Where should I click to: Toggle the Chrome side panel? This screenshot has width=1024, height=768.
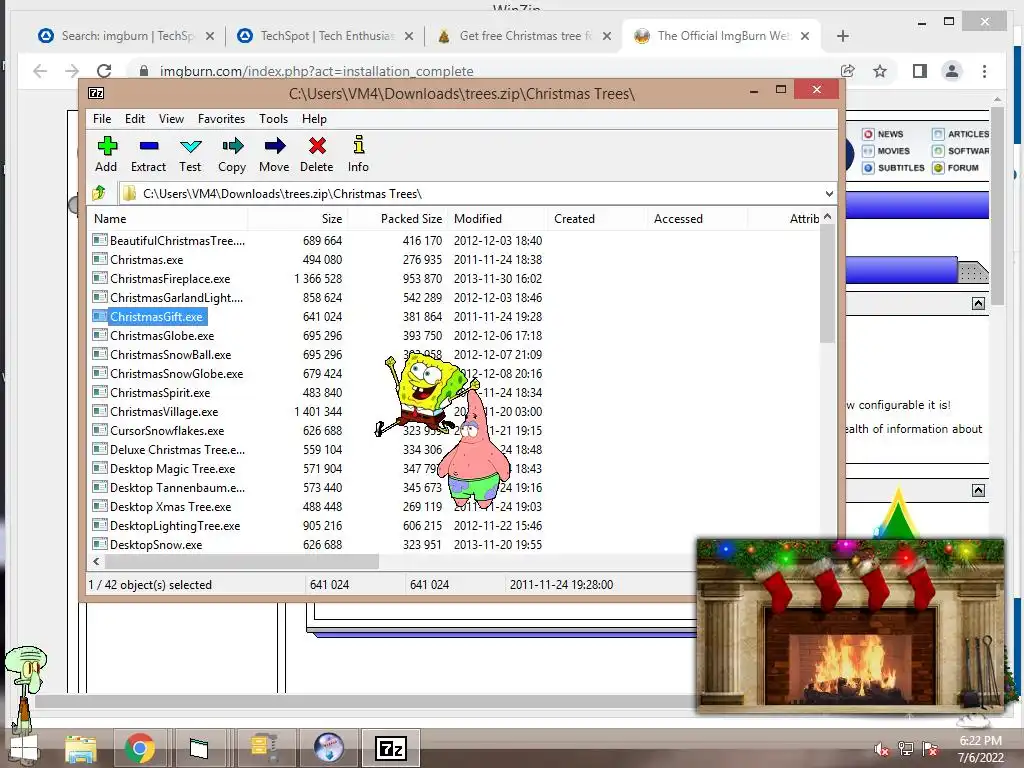tap(920, 71)
